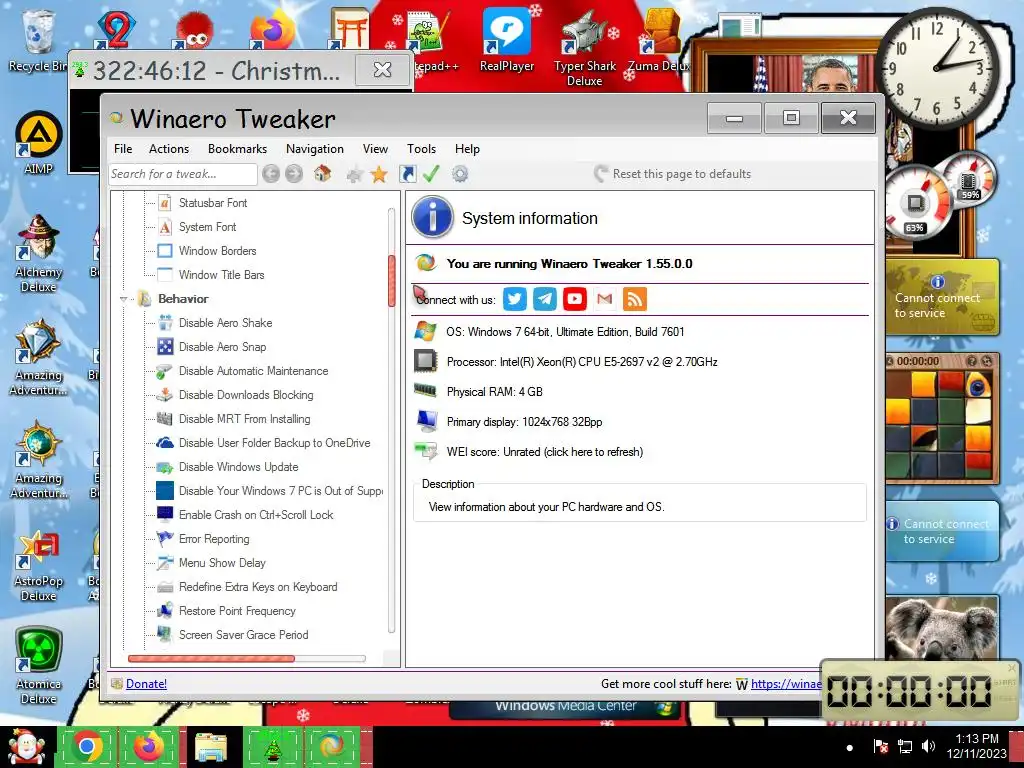Click the RAM module icon

pyautogui.click(x=425, y=391)
